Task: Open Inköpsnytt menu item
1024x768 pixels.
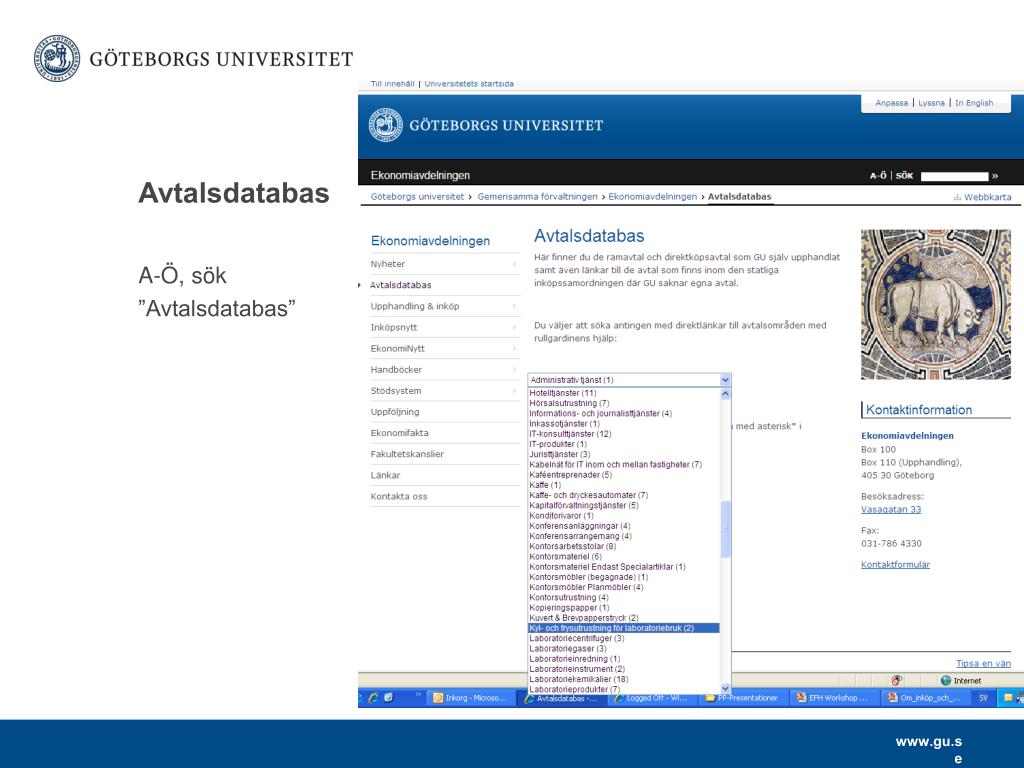Action: click(x=394, y=327)
